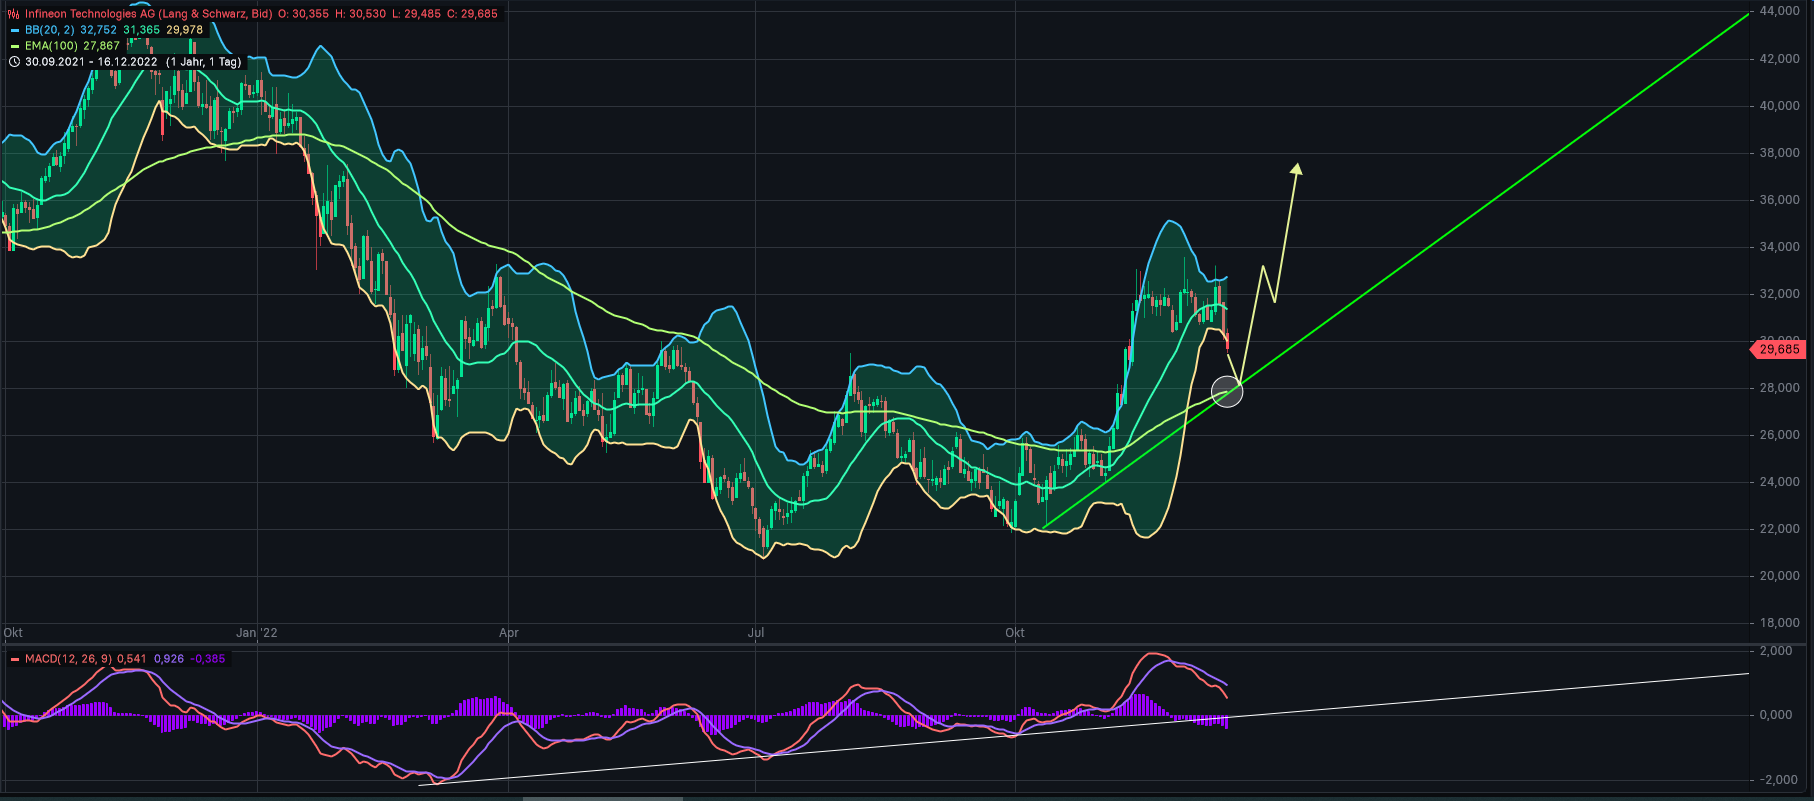Click the clock icon before the date range

click(x=14, y=62)
